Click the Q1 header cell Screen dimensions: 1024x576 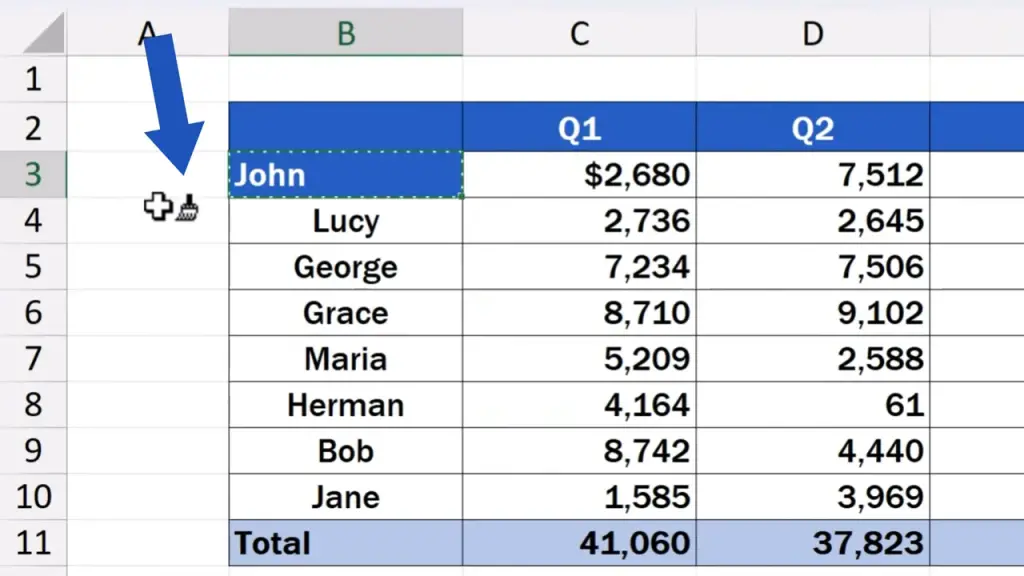pos(579,128)
